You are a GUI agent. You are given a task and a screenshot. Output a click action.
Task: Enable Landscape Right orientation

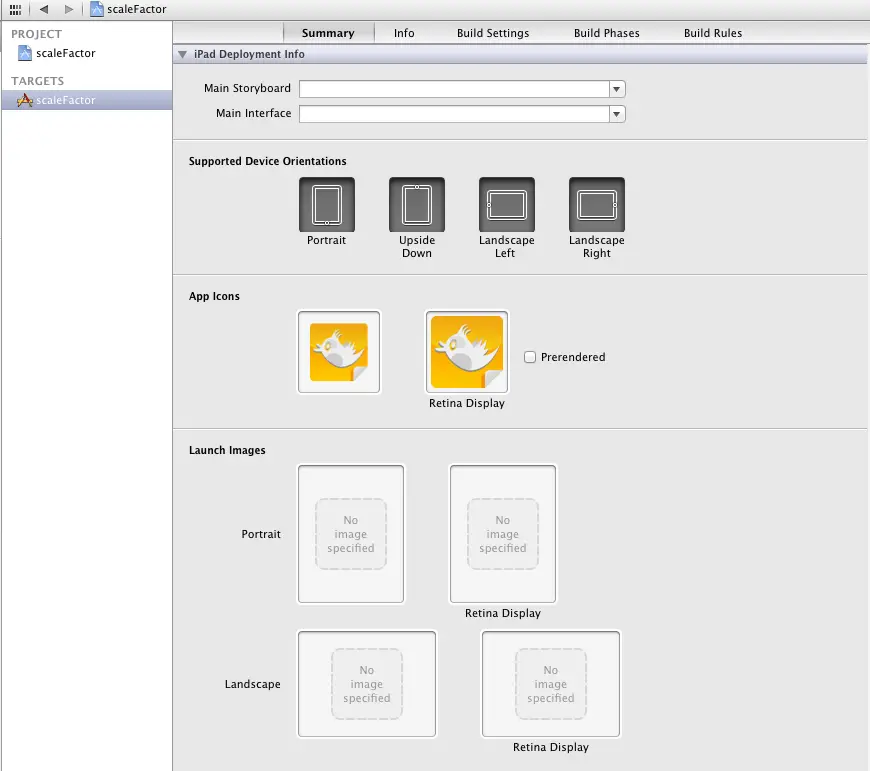pyautogui.click(x=597, y=205)
